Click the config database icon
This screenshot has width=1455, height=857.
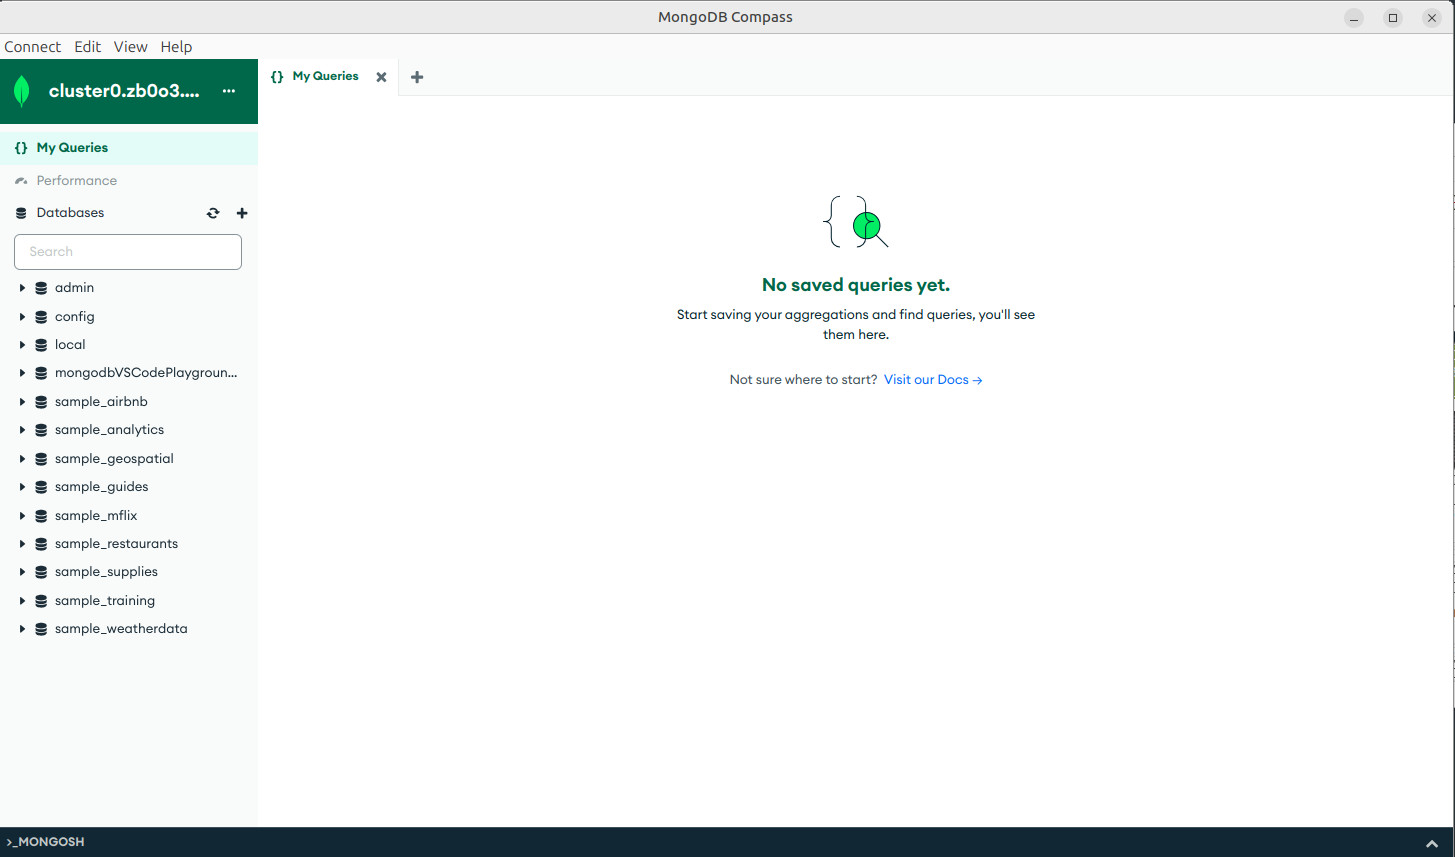[x=41, y=317]
